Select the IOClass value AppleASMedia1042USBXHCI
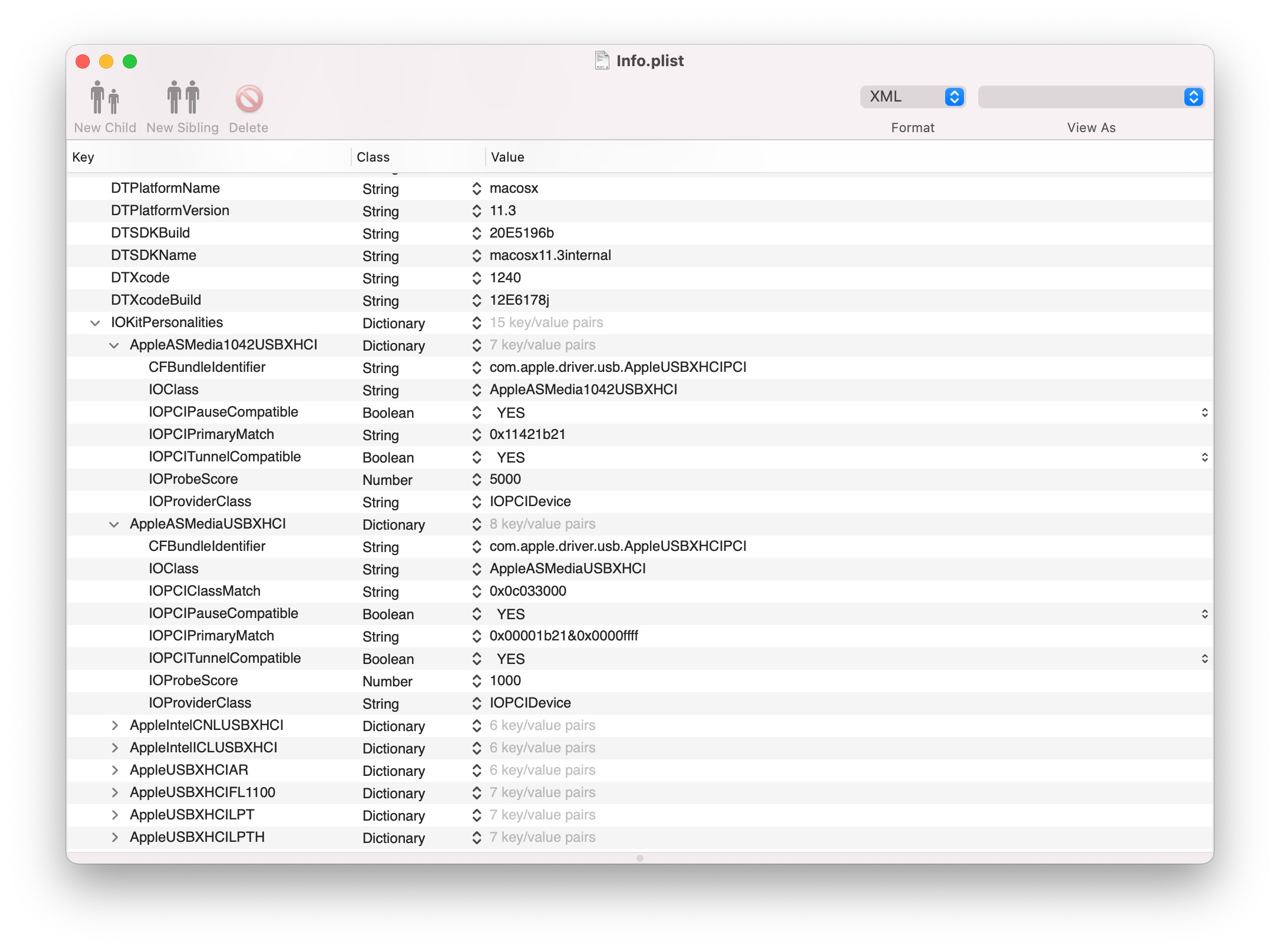 583,390
